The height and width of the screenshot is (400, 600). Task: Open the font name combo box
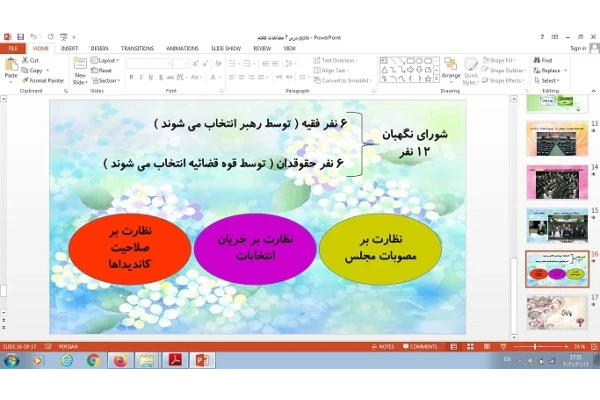click(149, 64)
